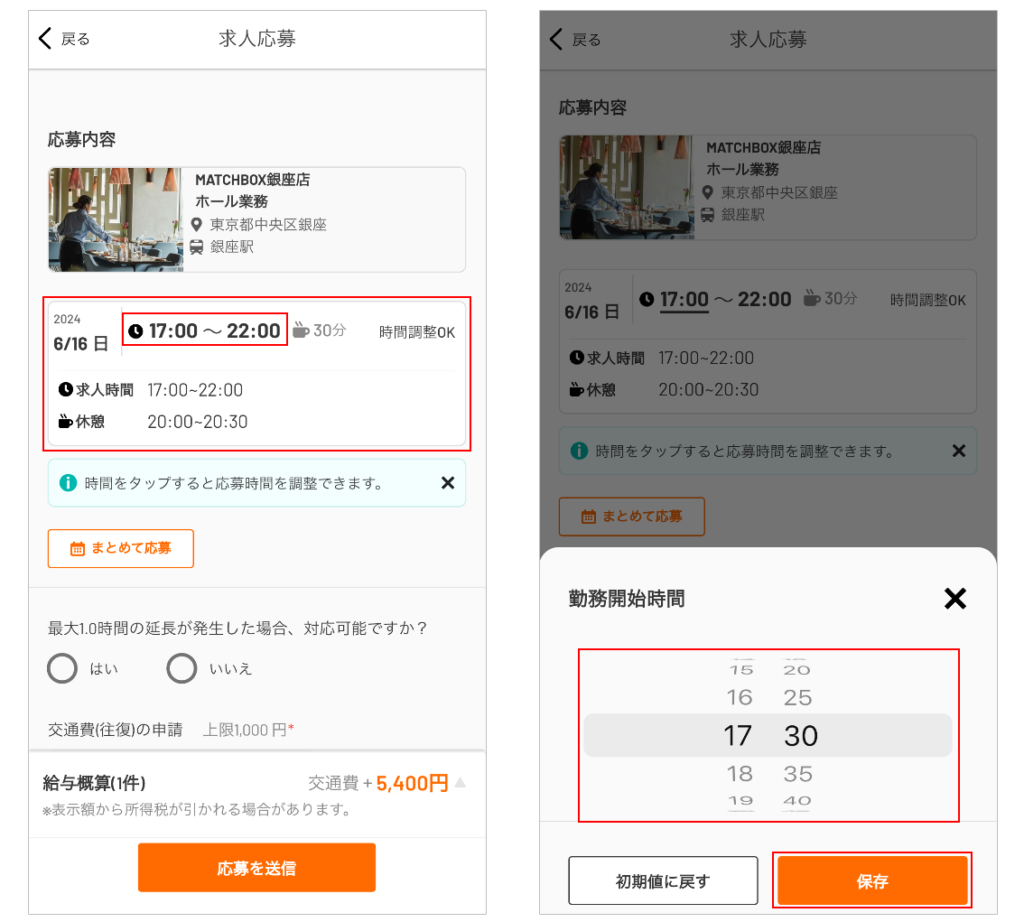Dismiss the time-adjustment info banner on left screen

tap(447, 483)
